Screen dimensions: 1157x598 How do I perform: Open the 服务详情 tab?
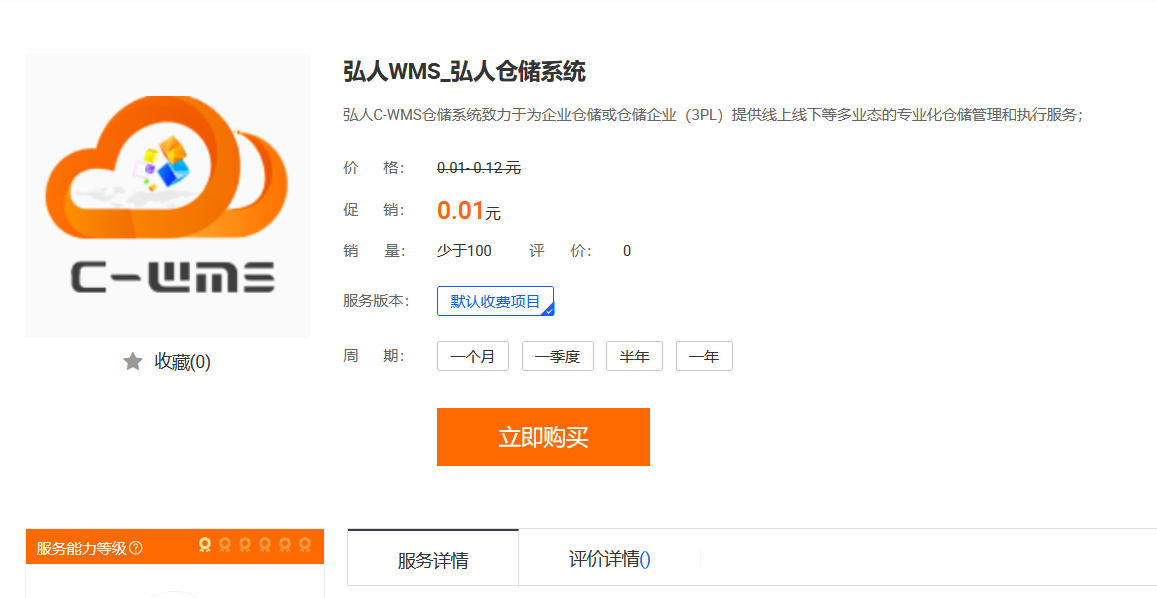coord(433,559)
